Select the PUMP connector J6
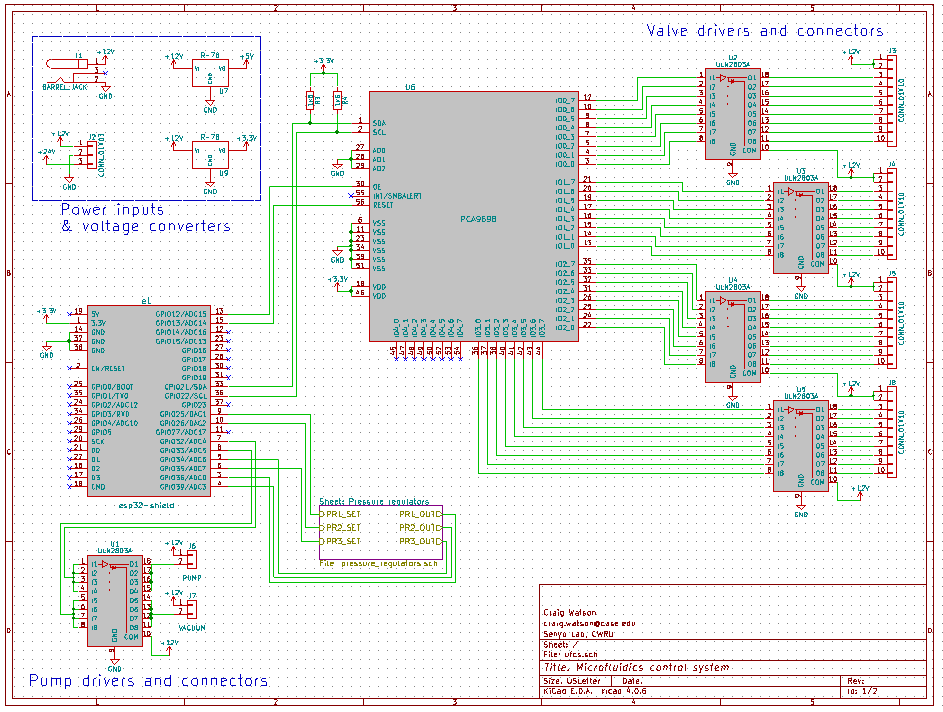The image size is (943, 712). point(192,563)
